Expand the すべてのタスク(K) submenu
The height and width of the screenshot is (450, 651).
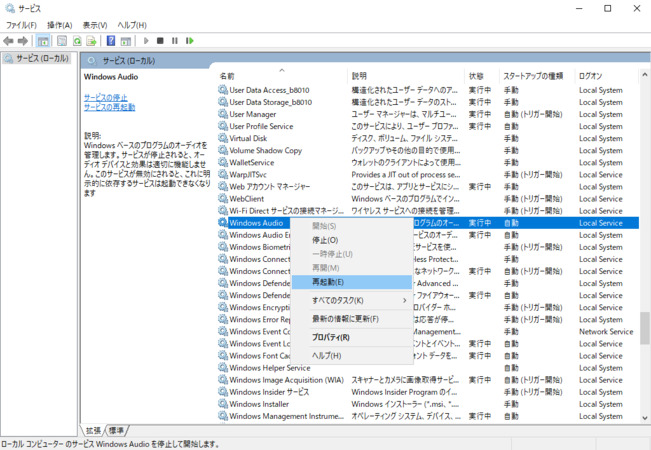(352, 300)
